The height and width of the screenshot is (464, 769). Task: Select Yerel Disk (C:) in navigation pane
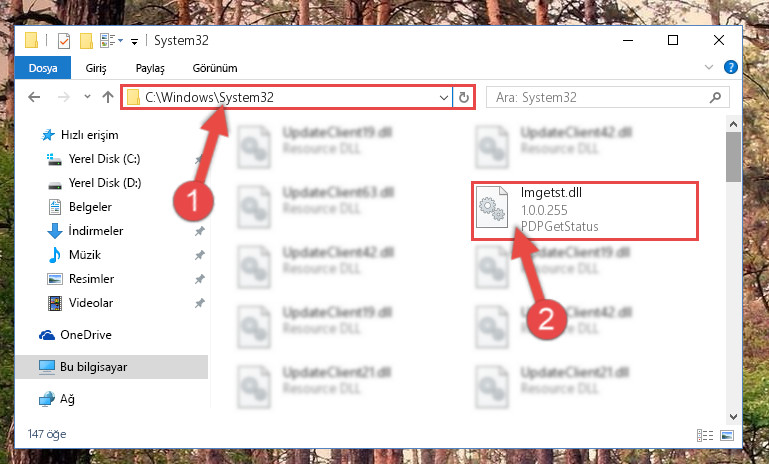click(x=104, y=159)
